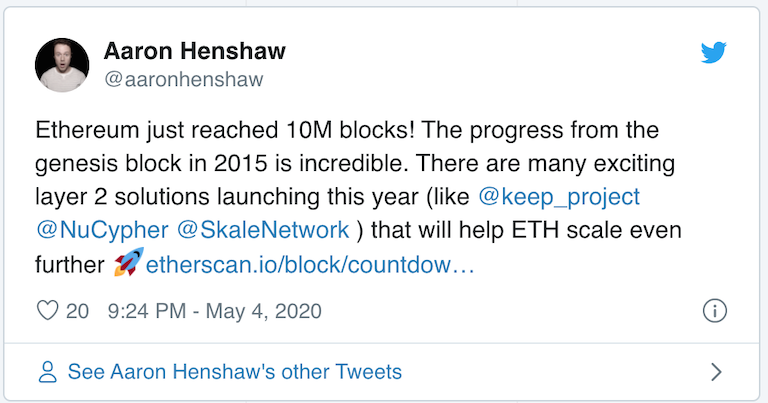The width and height of the screenshot is (768, 403).
Task: Click the rocket emoji in the tweet
Action: pyautogui.click(x=127, y=266)
